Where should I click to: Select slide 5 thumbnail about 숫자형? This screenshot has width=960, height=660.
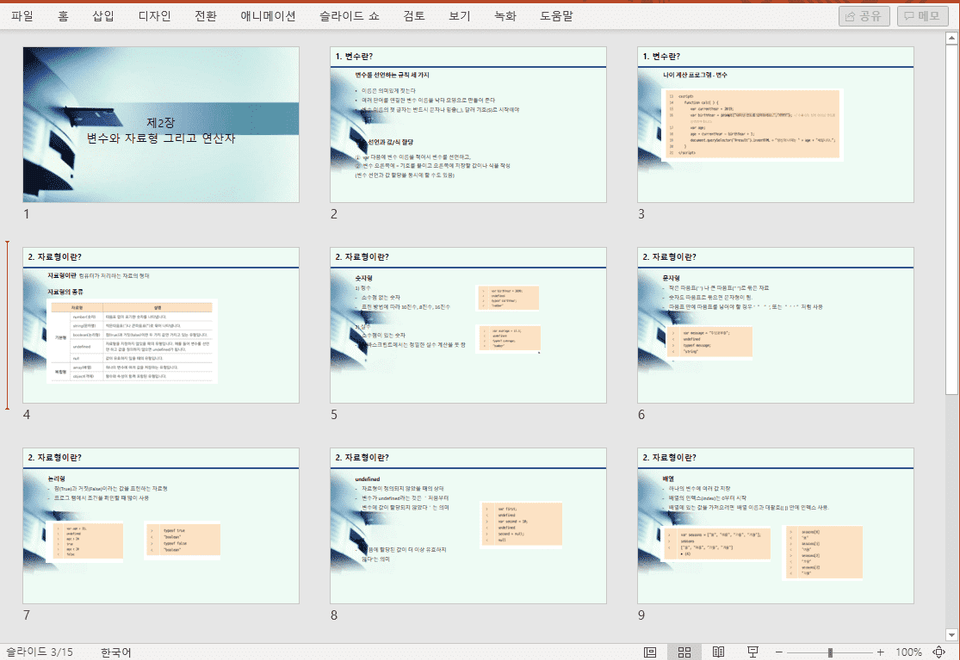point(468,325)
